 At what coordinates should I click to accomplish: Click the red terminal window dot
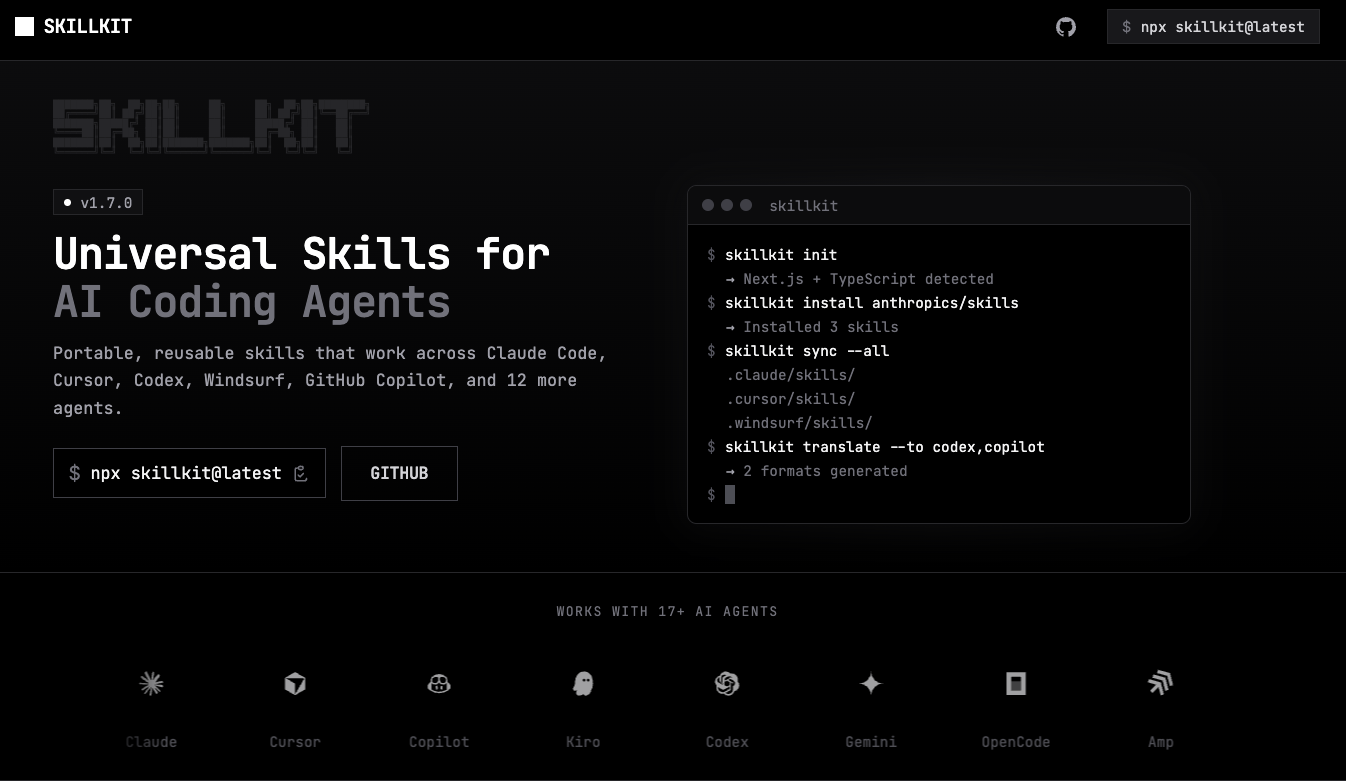[708, 205]
